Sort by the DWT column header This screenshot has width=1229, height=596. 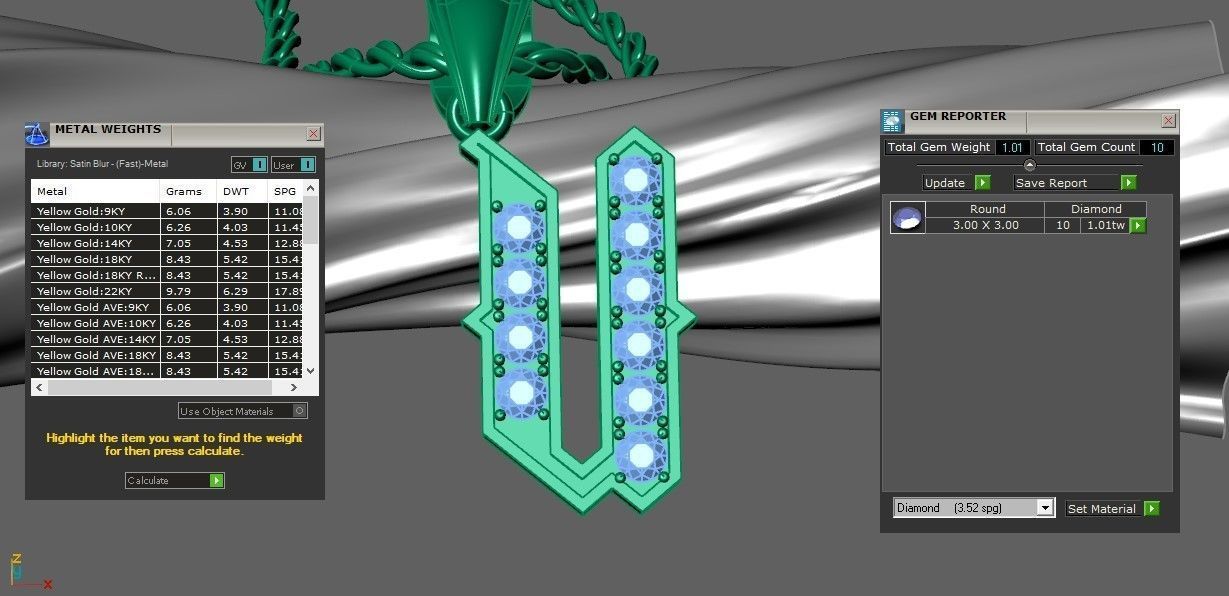pyautogui.click(x=243, y=191)
